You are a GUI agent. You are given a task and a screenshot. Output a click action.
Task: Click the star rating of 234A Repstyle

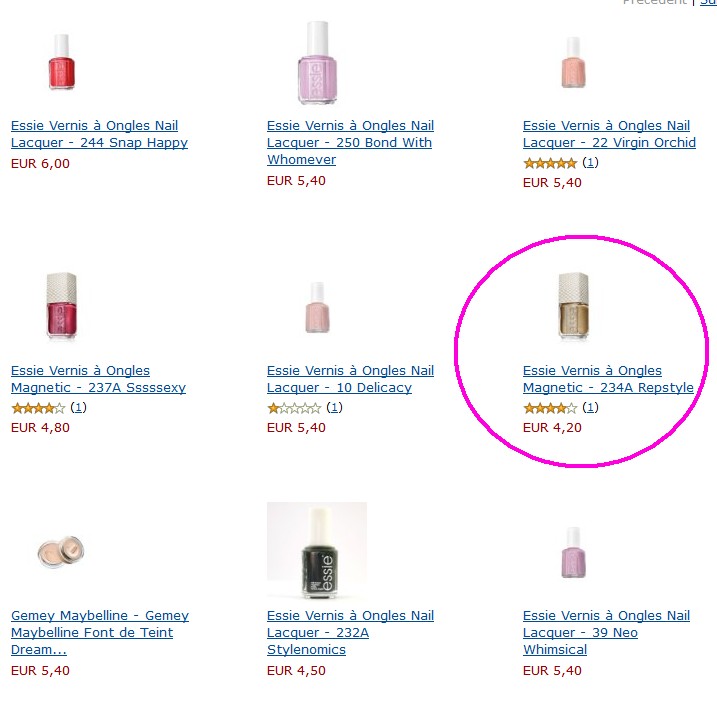tap(549, 408)
